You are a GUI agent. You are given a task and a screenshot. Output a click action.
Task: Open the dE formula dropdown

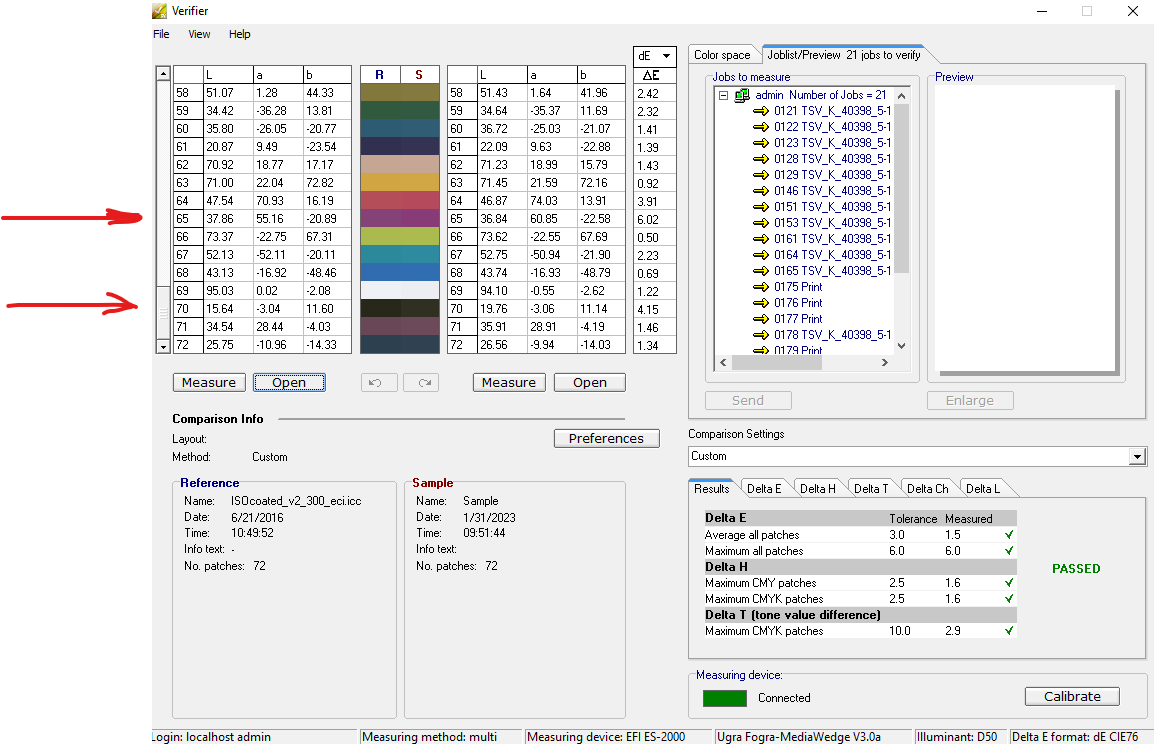pos(667,56)
